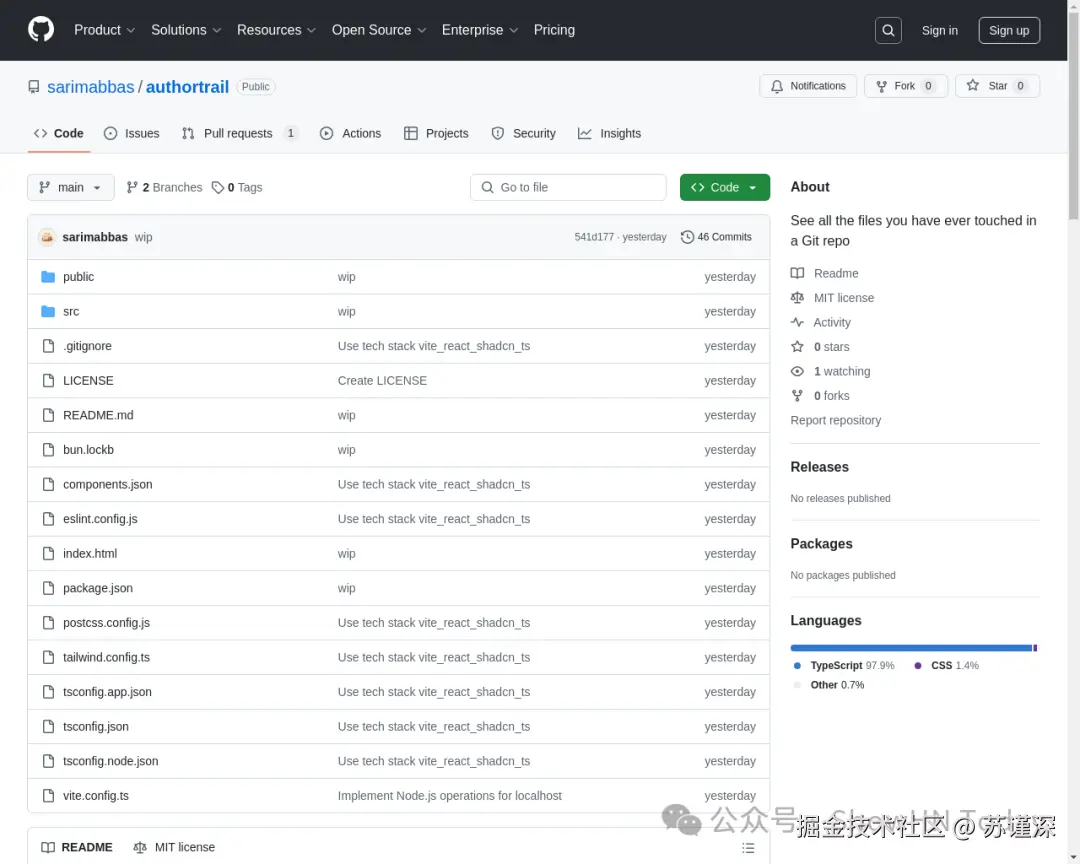Open the MIT license tab below file list

(174, 847)
